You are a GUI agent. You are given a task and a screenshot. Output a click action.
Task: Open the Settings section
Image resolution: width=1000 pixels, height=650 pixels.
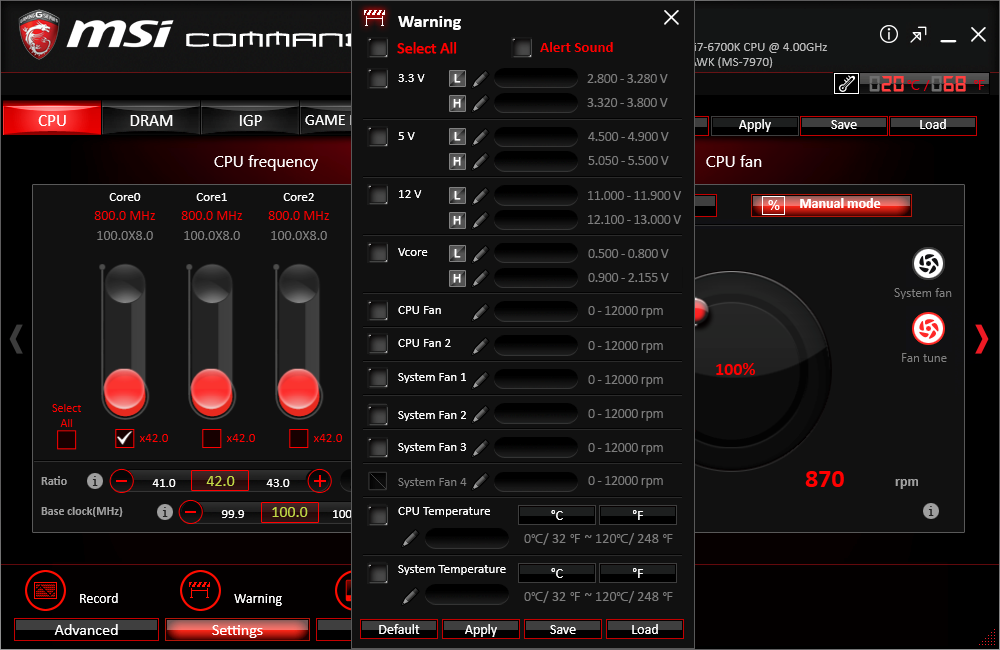point(237,630)
